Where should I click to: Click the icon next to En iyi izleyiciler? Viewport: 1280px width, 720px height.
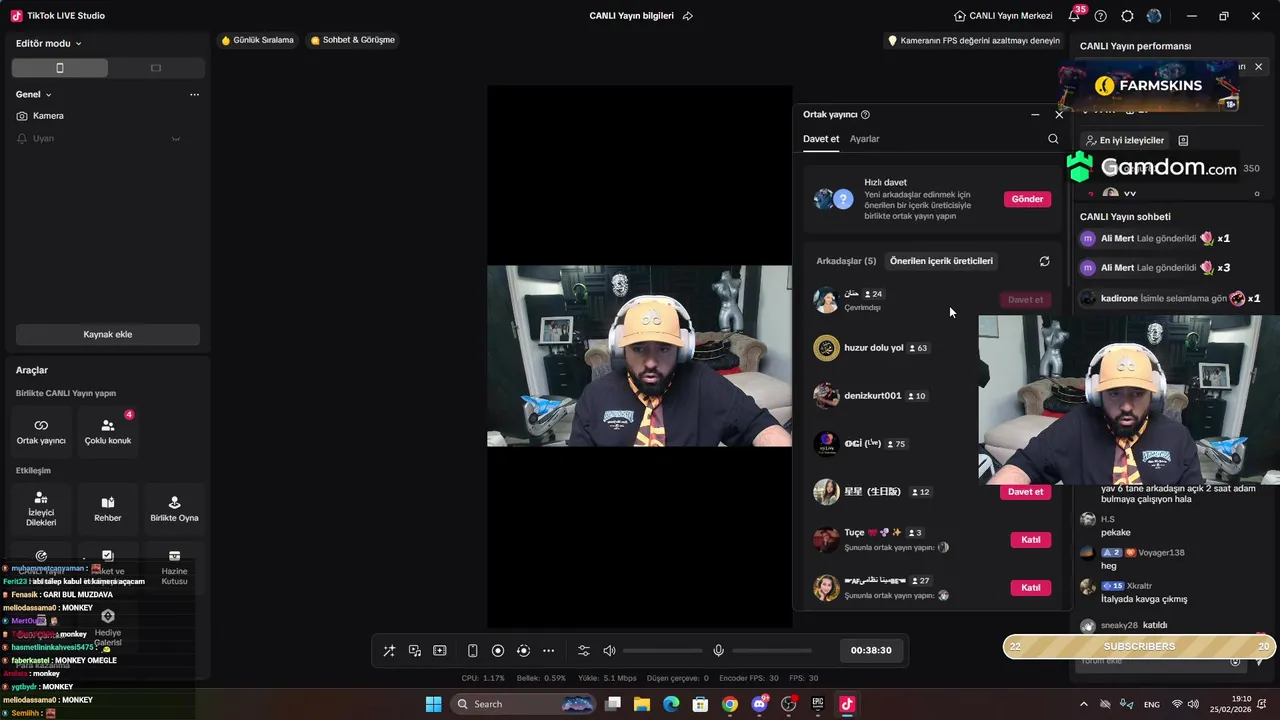[1183, 141]
